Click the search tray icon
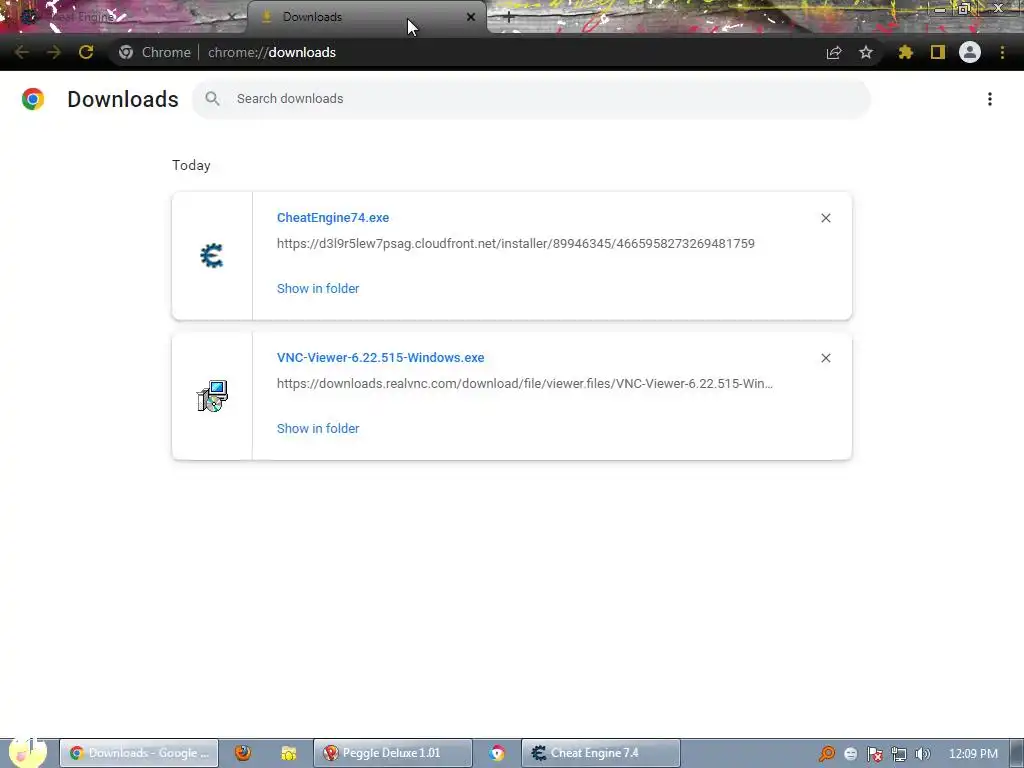The image size is (1024, 768). (827, 754)
